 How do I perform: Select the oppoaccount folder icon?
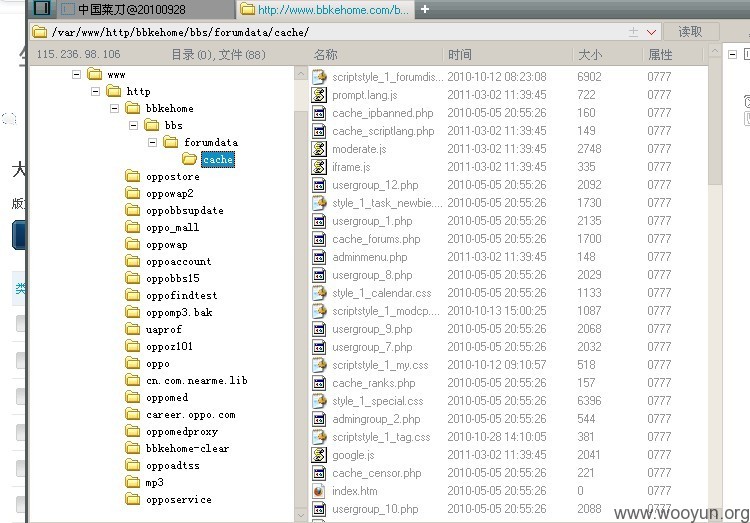point(132,261)
